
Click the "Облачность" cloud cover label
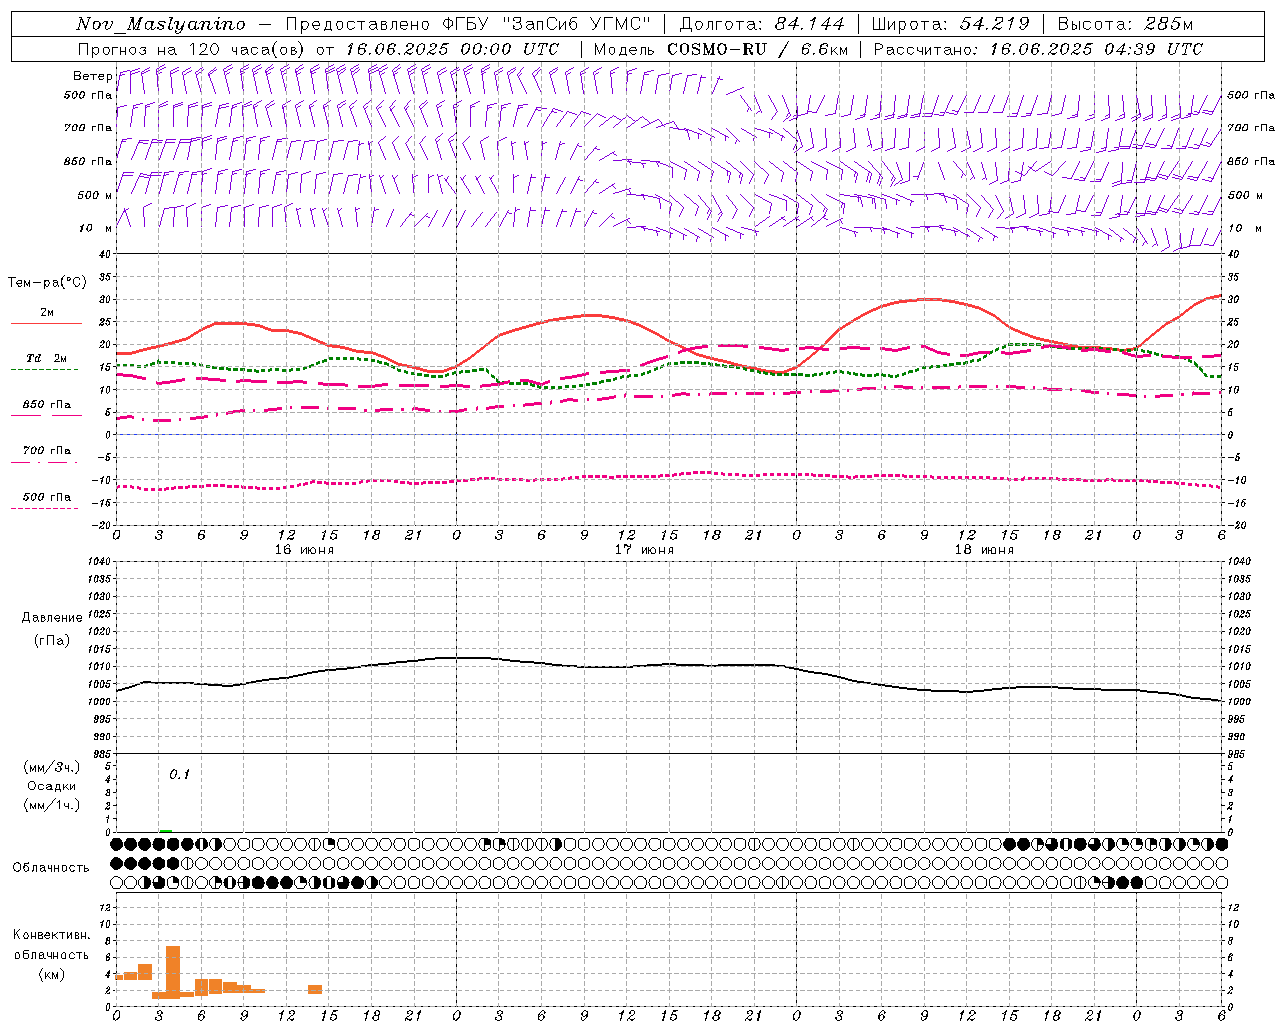pos(51,867)
